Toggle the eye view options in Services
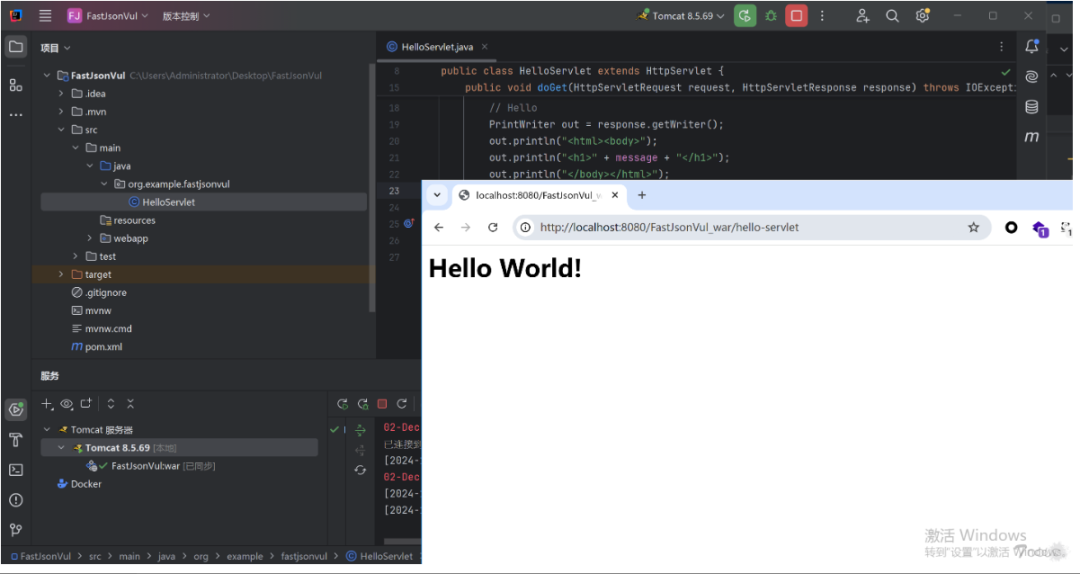The image size is (1080, 574). [67, 404]
